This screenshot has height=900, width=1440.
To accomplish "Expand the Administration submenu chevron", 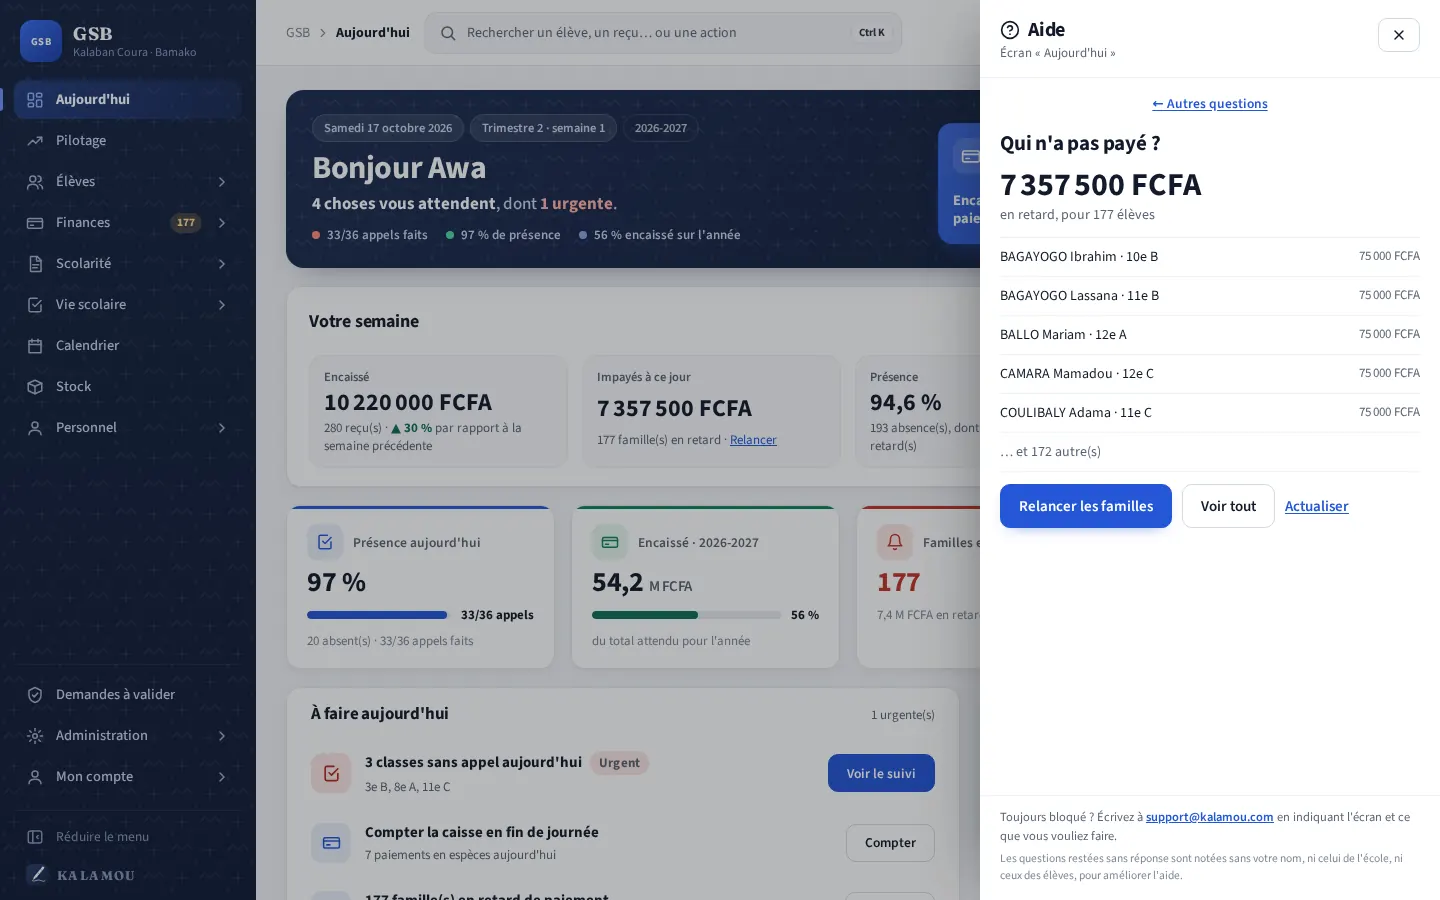I will tap(222, 736).
